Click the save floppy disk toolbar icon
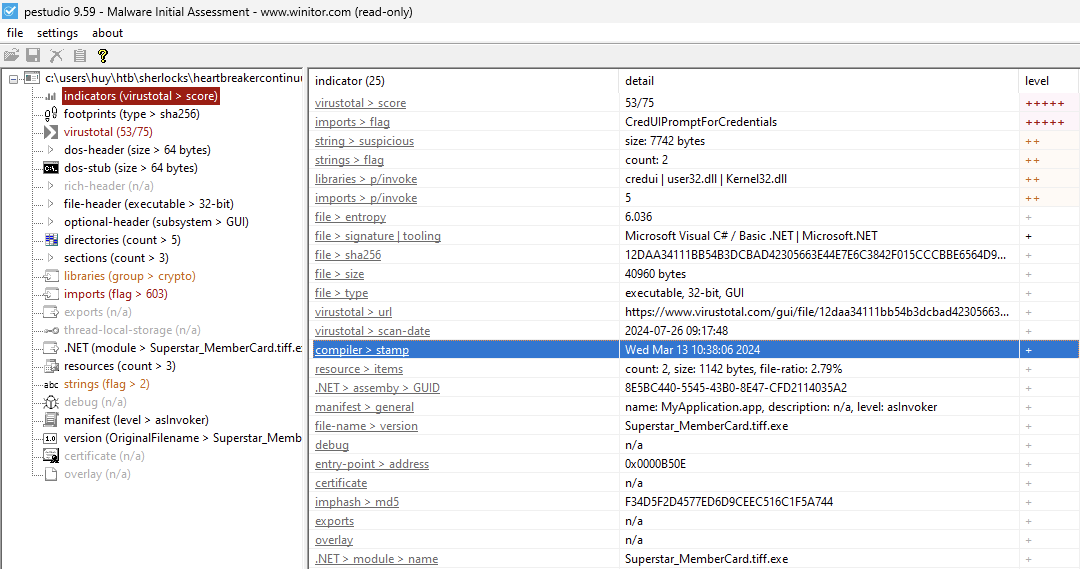 pos(34,56)
